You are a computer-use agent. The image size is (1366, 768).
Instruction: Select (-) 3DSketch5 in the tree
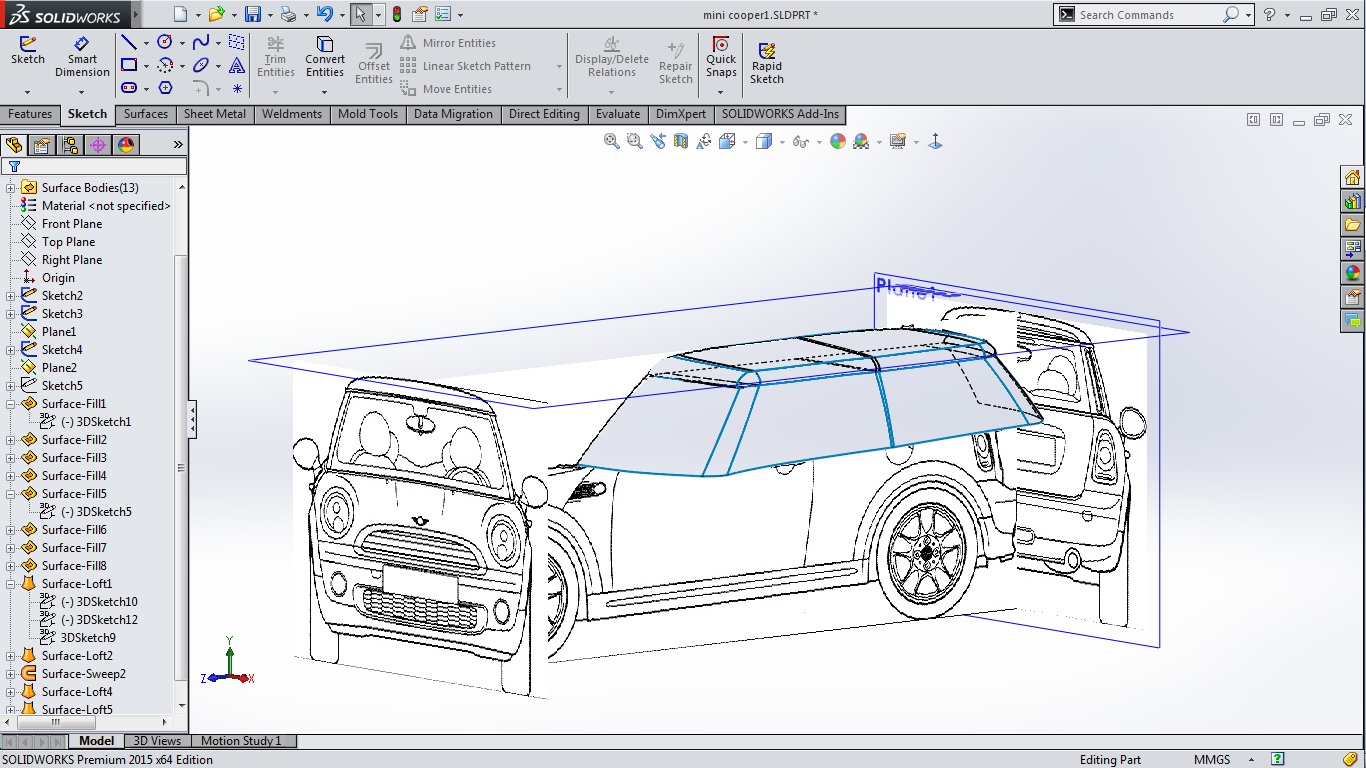[x=96, y=512]
